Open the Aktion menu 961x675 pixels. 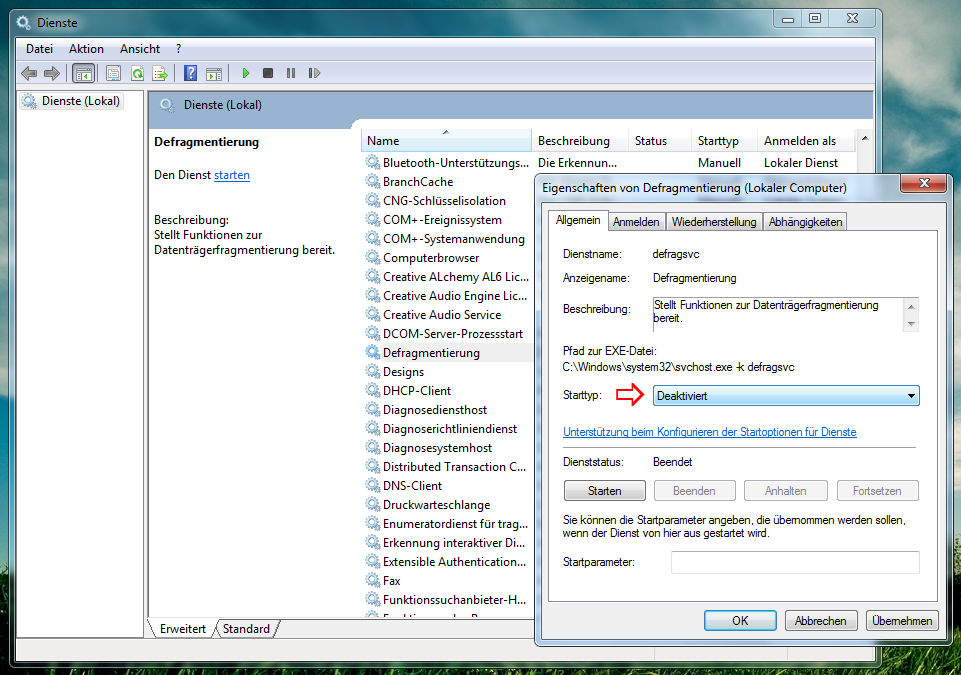point(86,49)
